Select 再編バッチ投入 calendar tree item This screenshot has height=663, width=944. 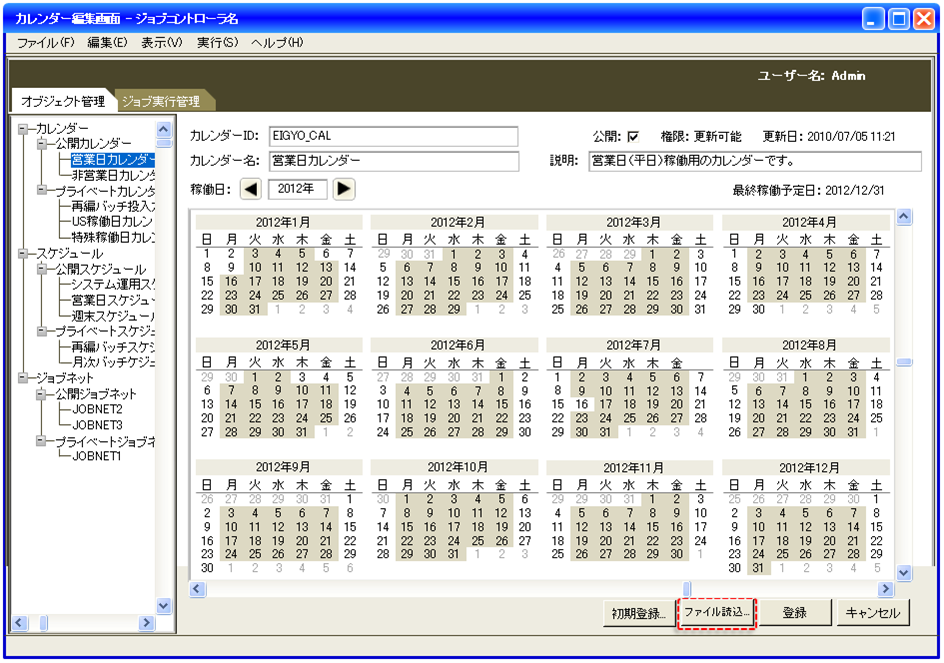[113, 206]
